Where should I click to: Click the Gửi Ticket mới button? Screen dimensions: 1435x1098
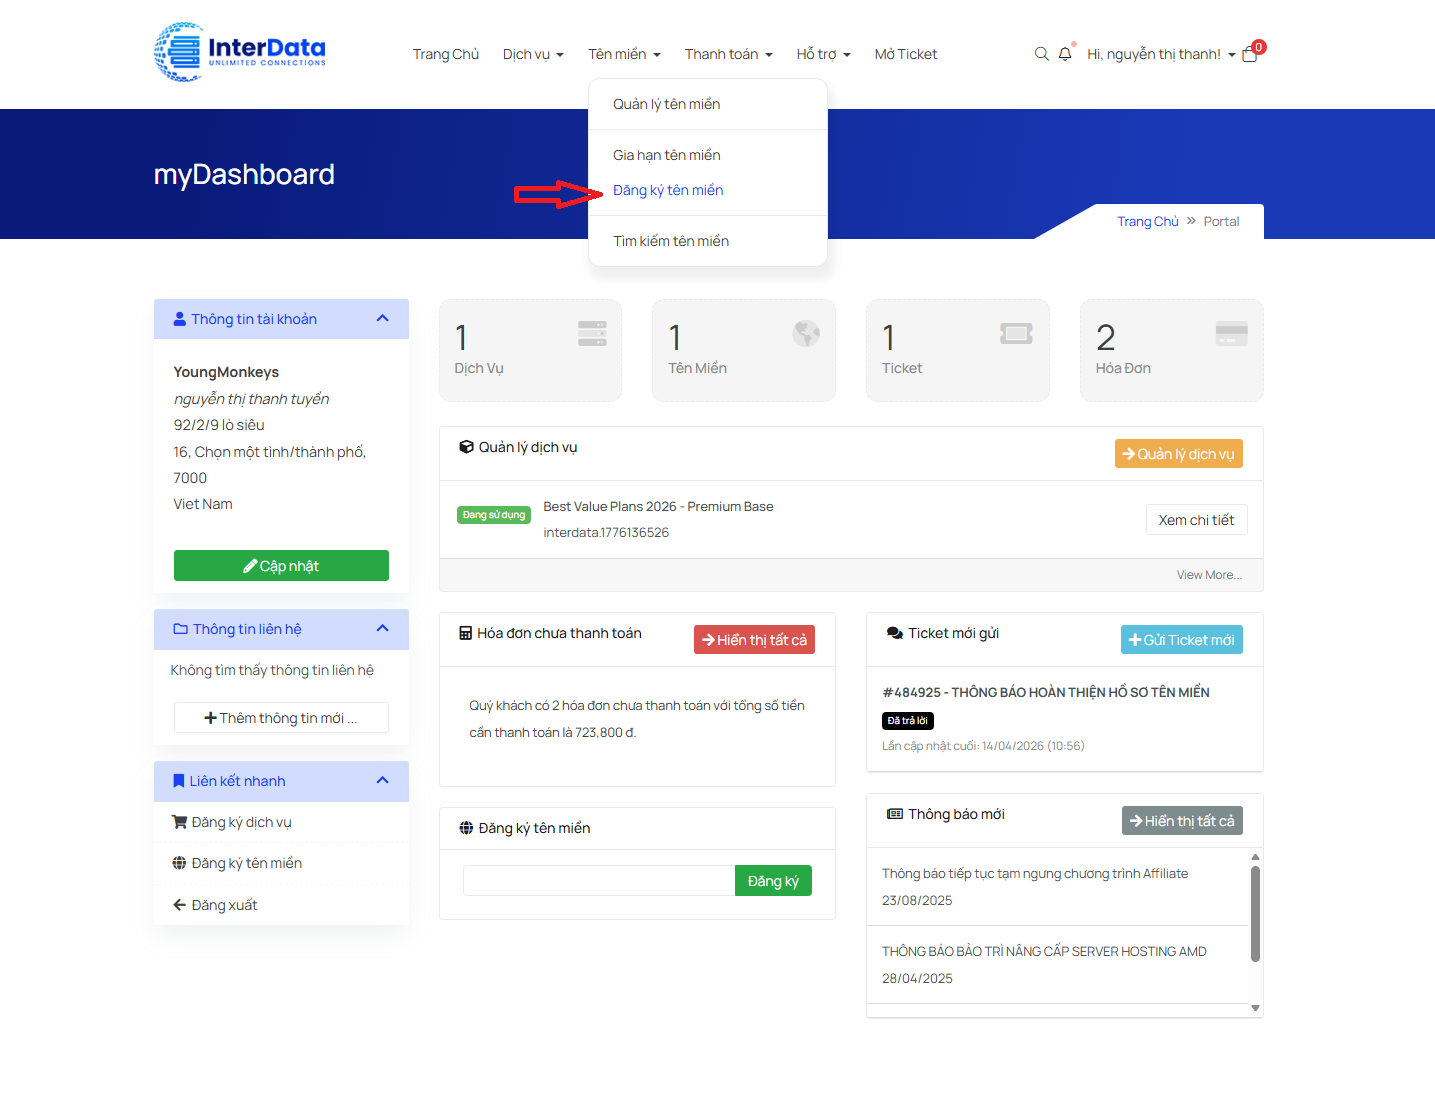(x=1181, y=640)
